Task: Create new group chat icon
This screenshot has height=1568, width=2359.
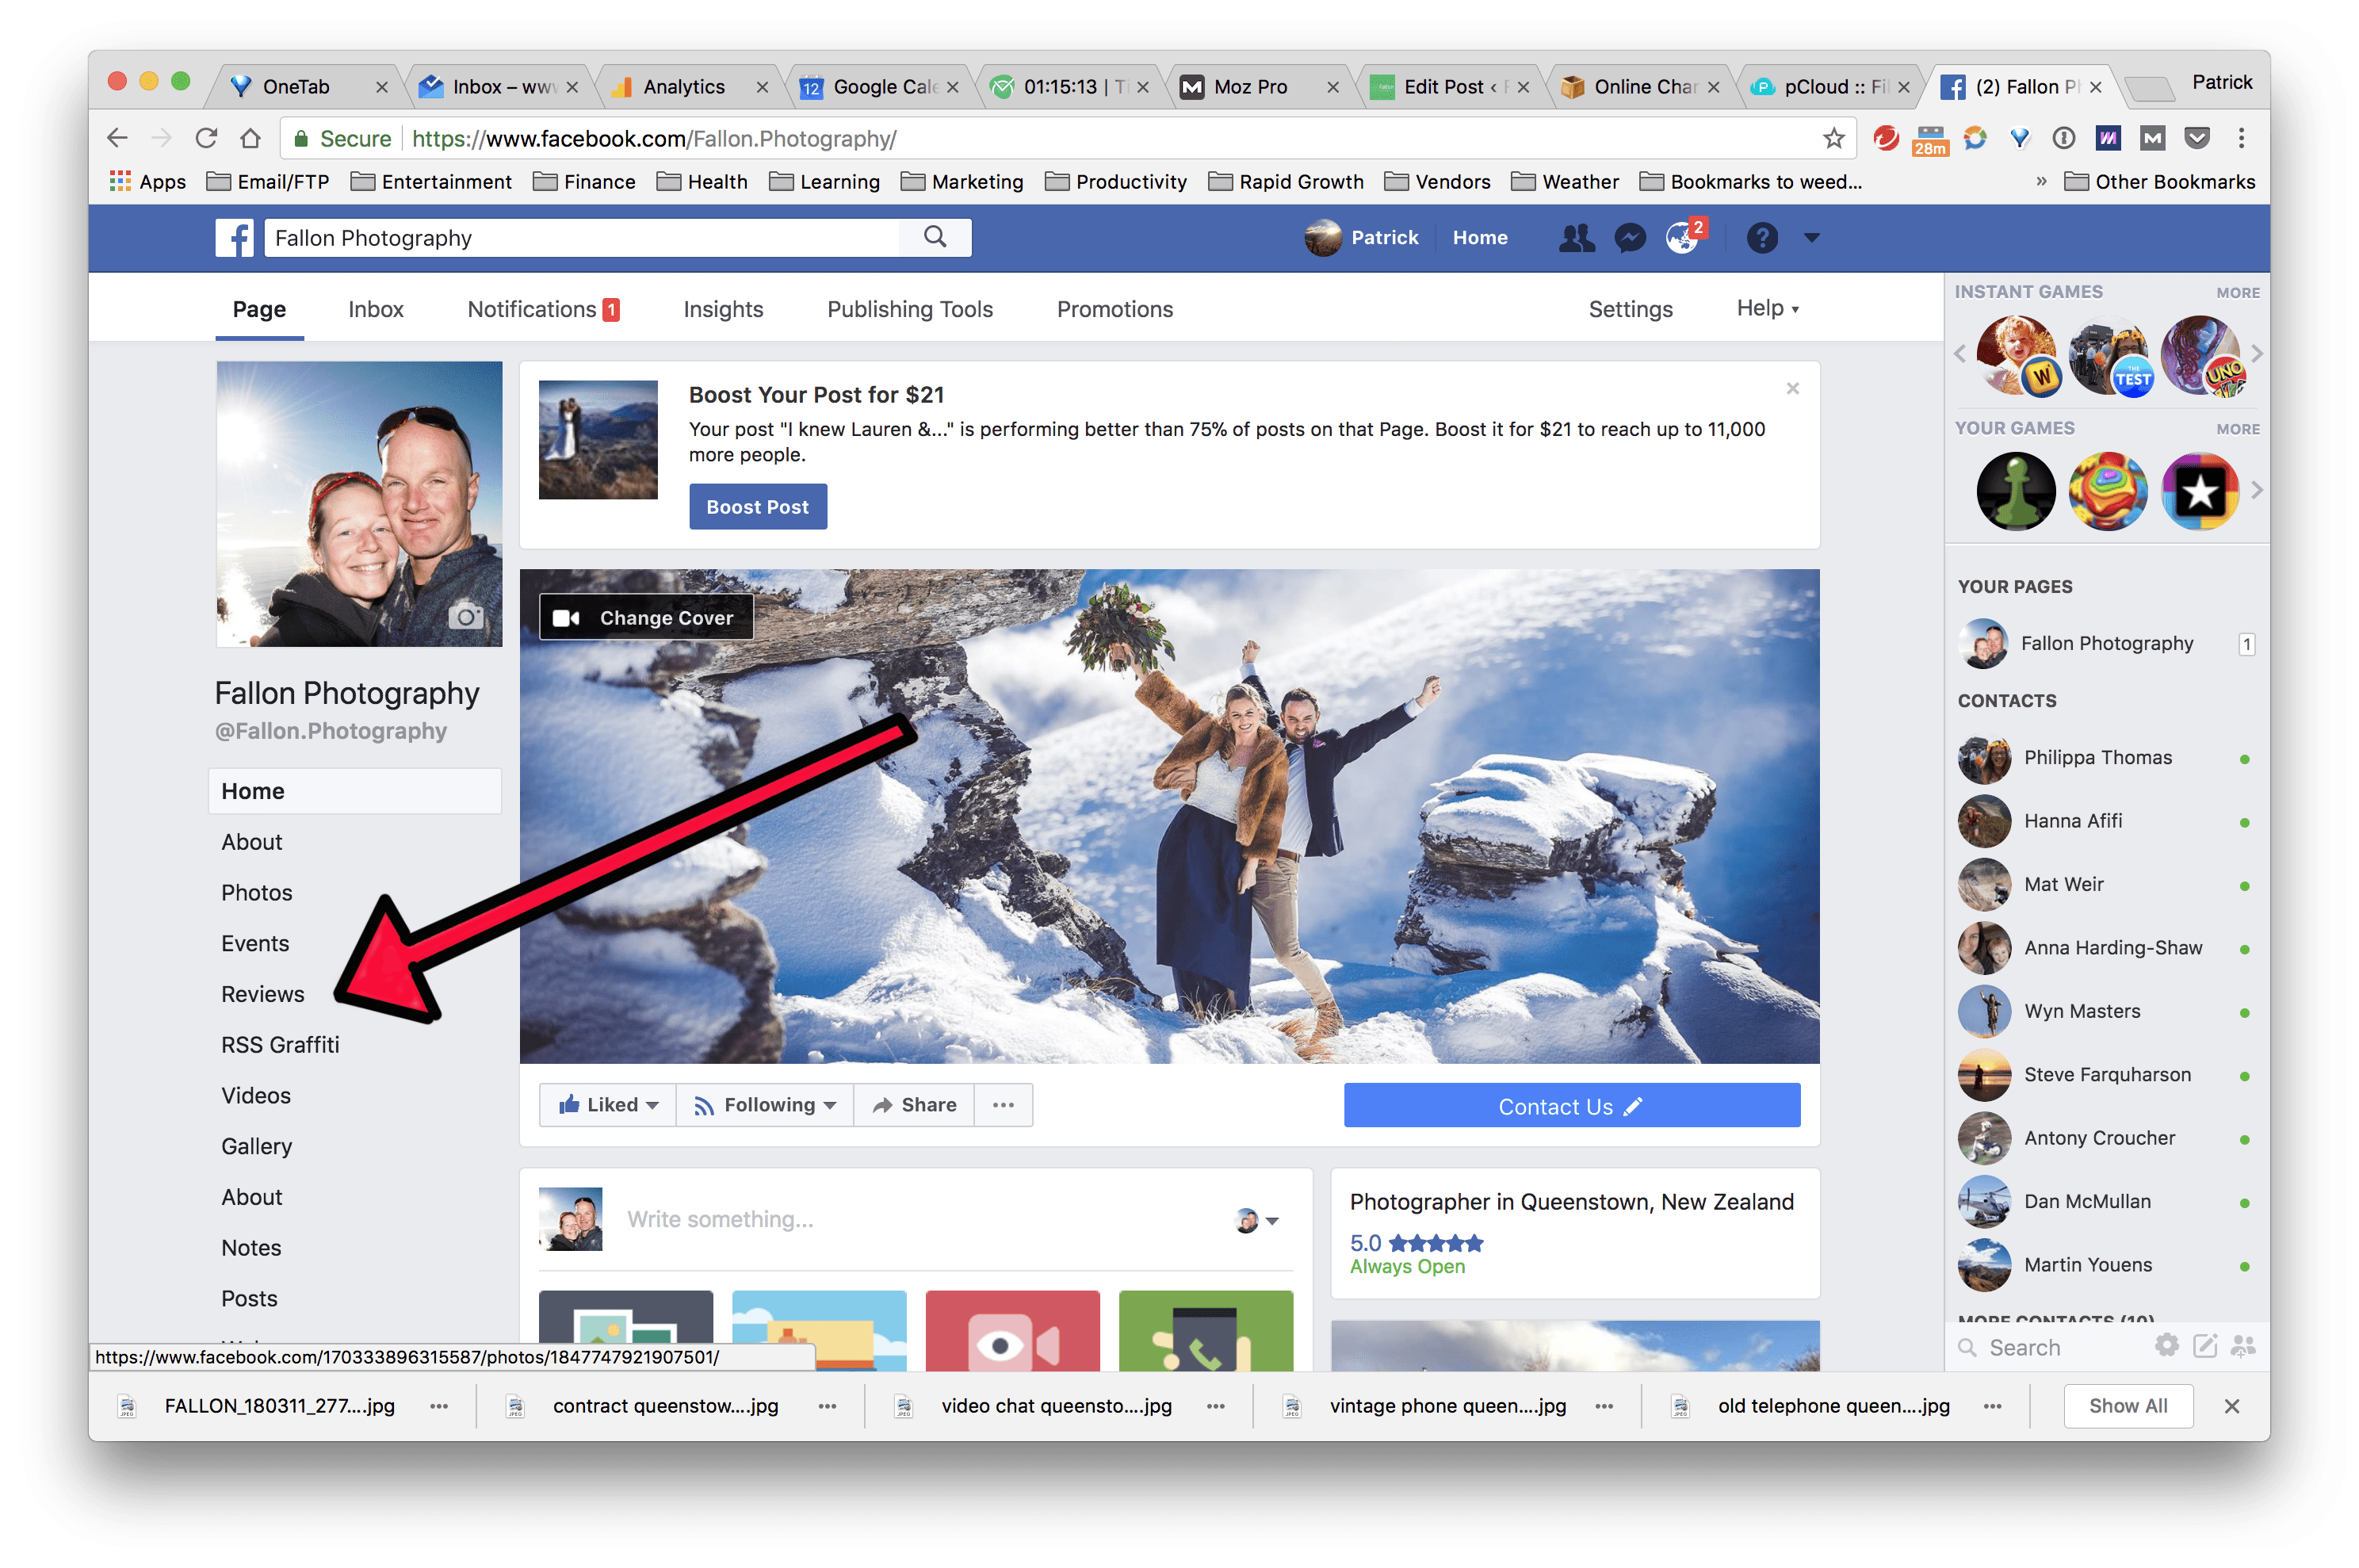Action: 2243,1345
